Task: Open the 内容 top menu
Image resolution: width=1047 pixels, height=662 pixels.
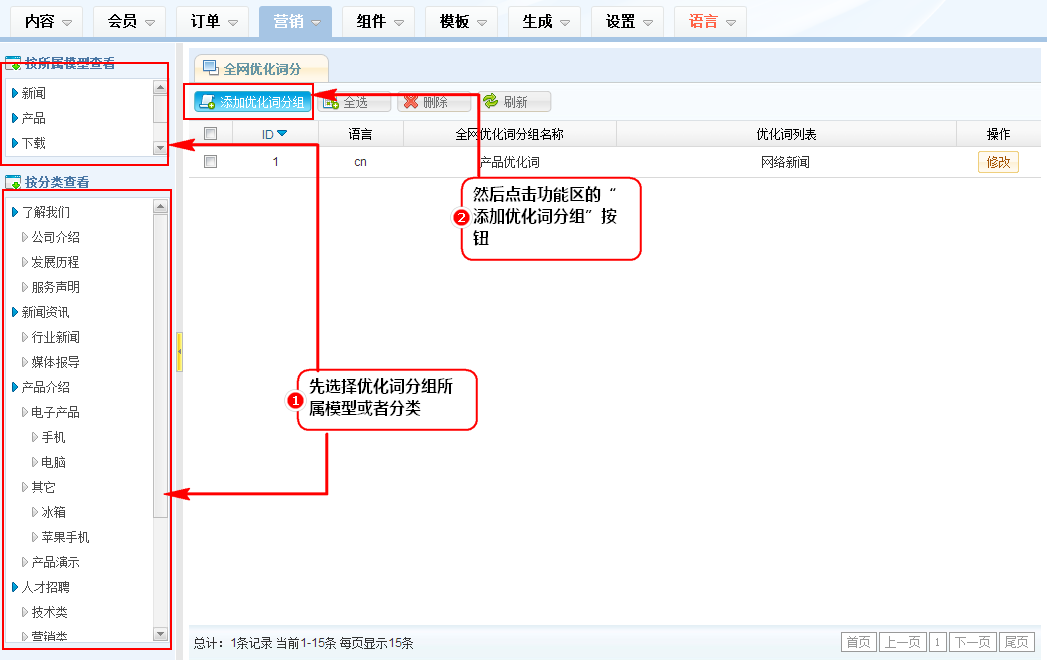Action: pos(48,21)
